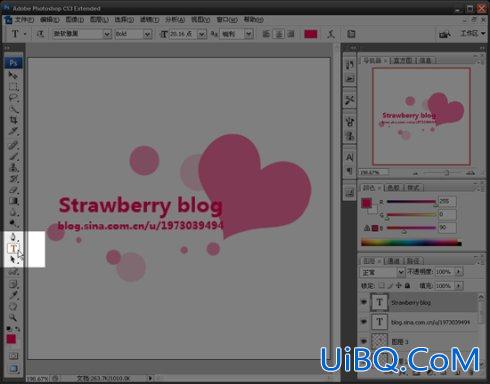Open the 工作区 workspace dropdown

click(x=473, y=34)
